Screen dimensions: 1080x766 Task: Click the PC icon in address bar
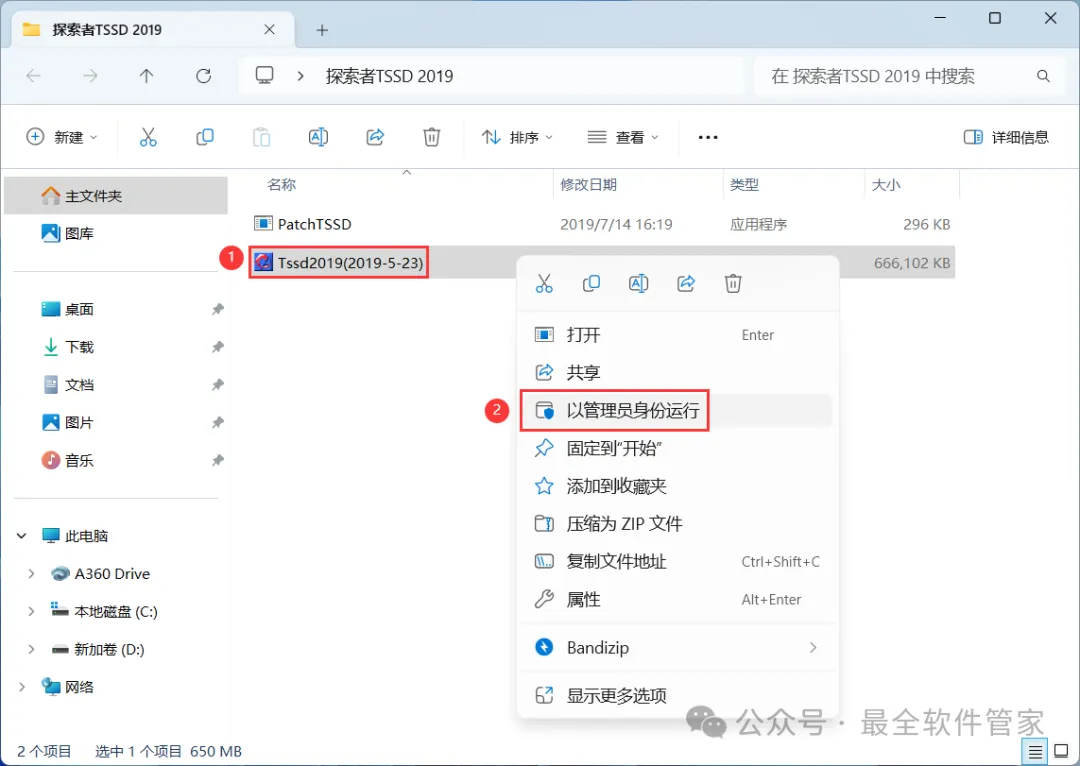264,75
